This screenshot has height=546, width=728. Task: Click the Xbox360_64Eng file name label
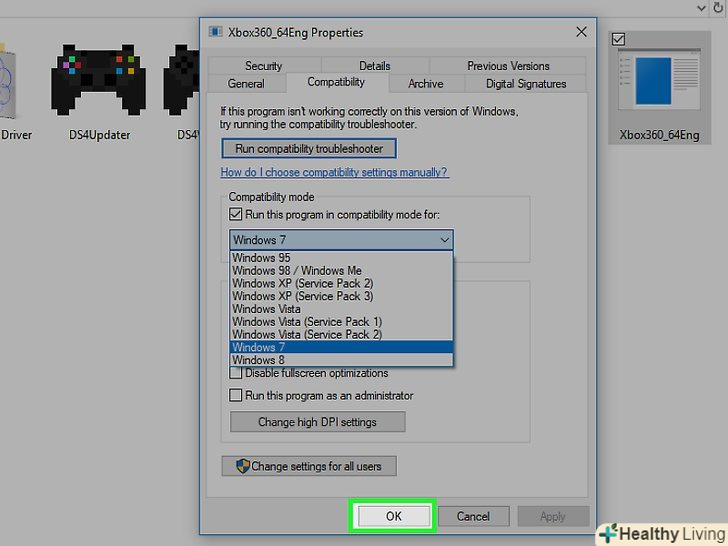tap(659, 135)
